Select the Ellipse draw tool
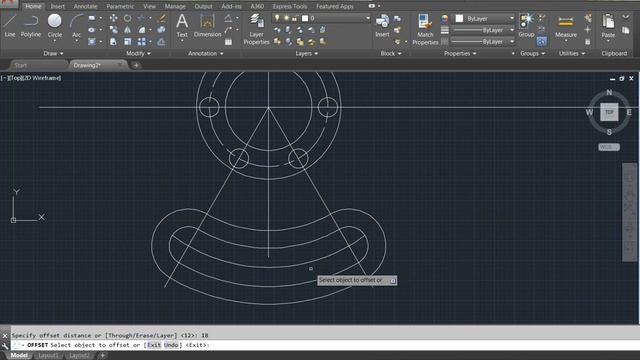 coord(92,30)
